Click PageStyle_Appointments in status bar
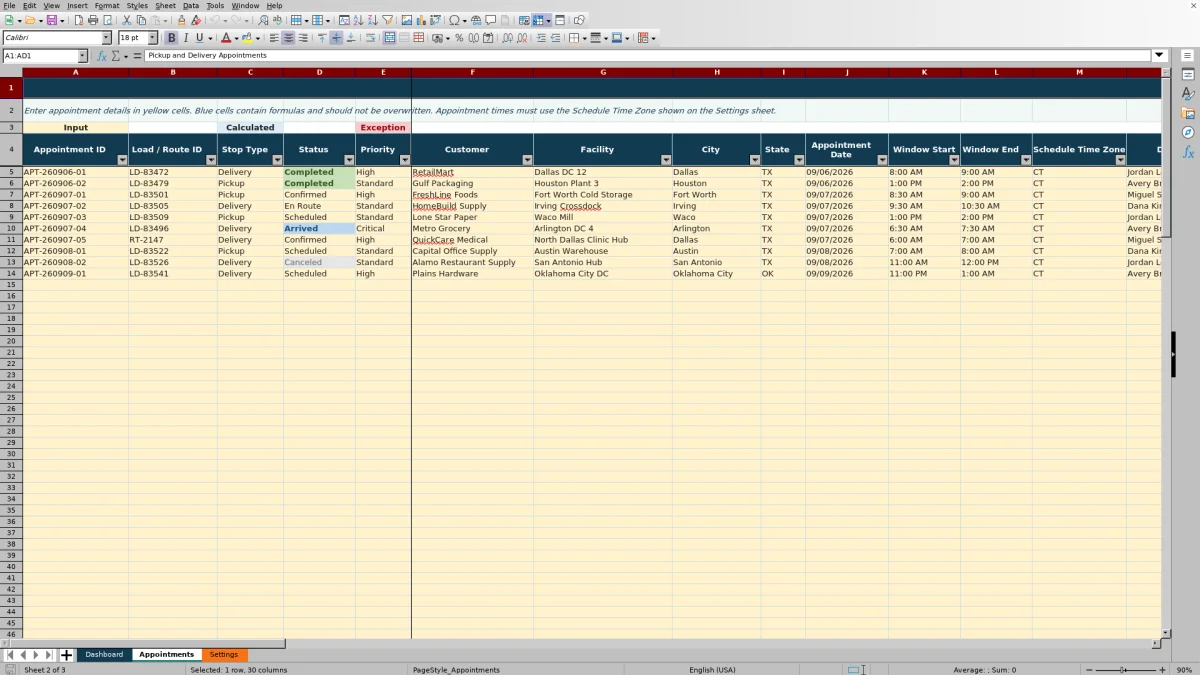The image size is (1200, 675). [x=456, y=670]
